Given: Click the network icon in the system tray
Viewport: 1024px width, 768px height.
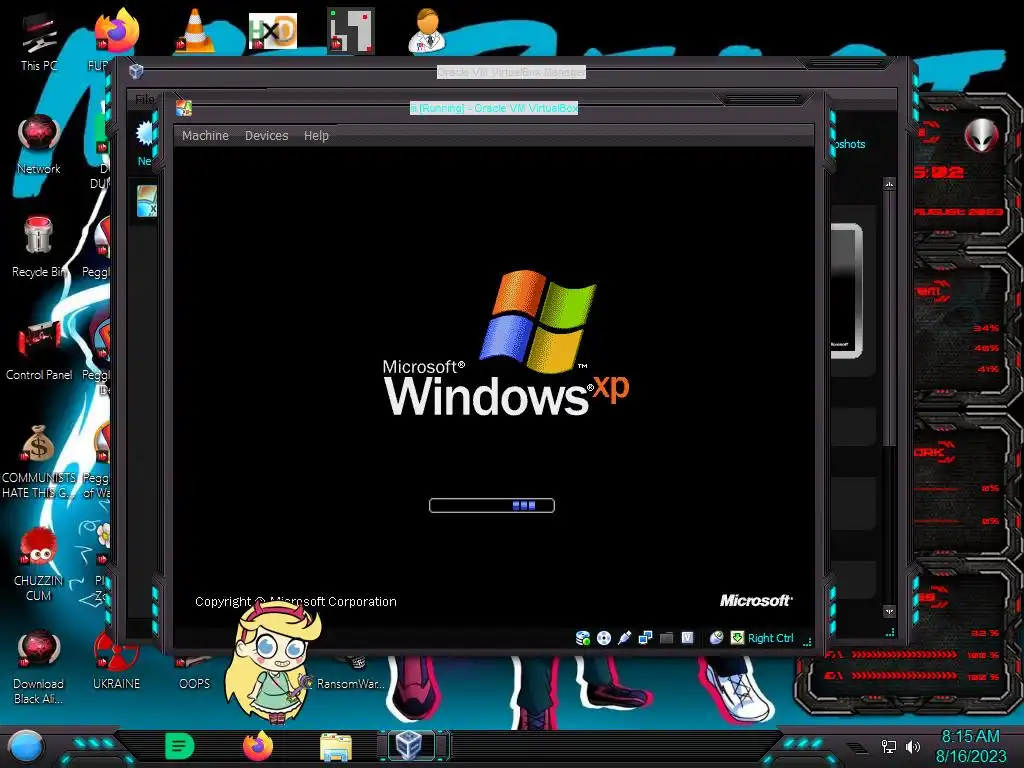Looking at the screenshot, I should (x=889, y=746).
